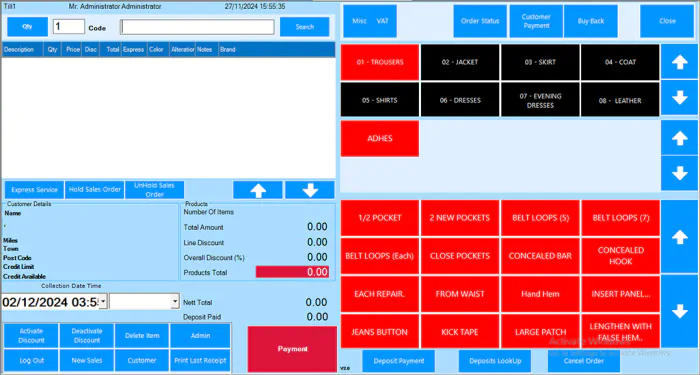
Task: Add the 1/2 POCKET alteration
Action: 380,218
